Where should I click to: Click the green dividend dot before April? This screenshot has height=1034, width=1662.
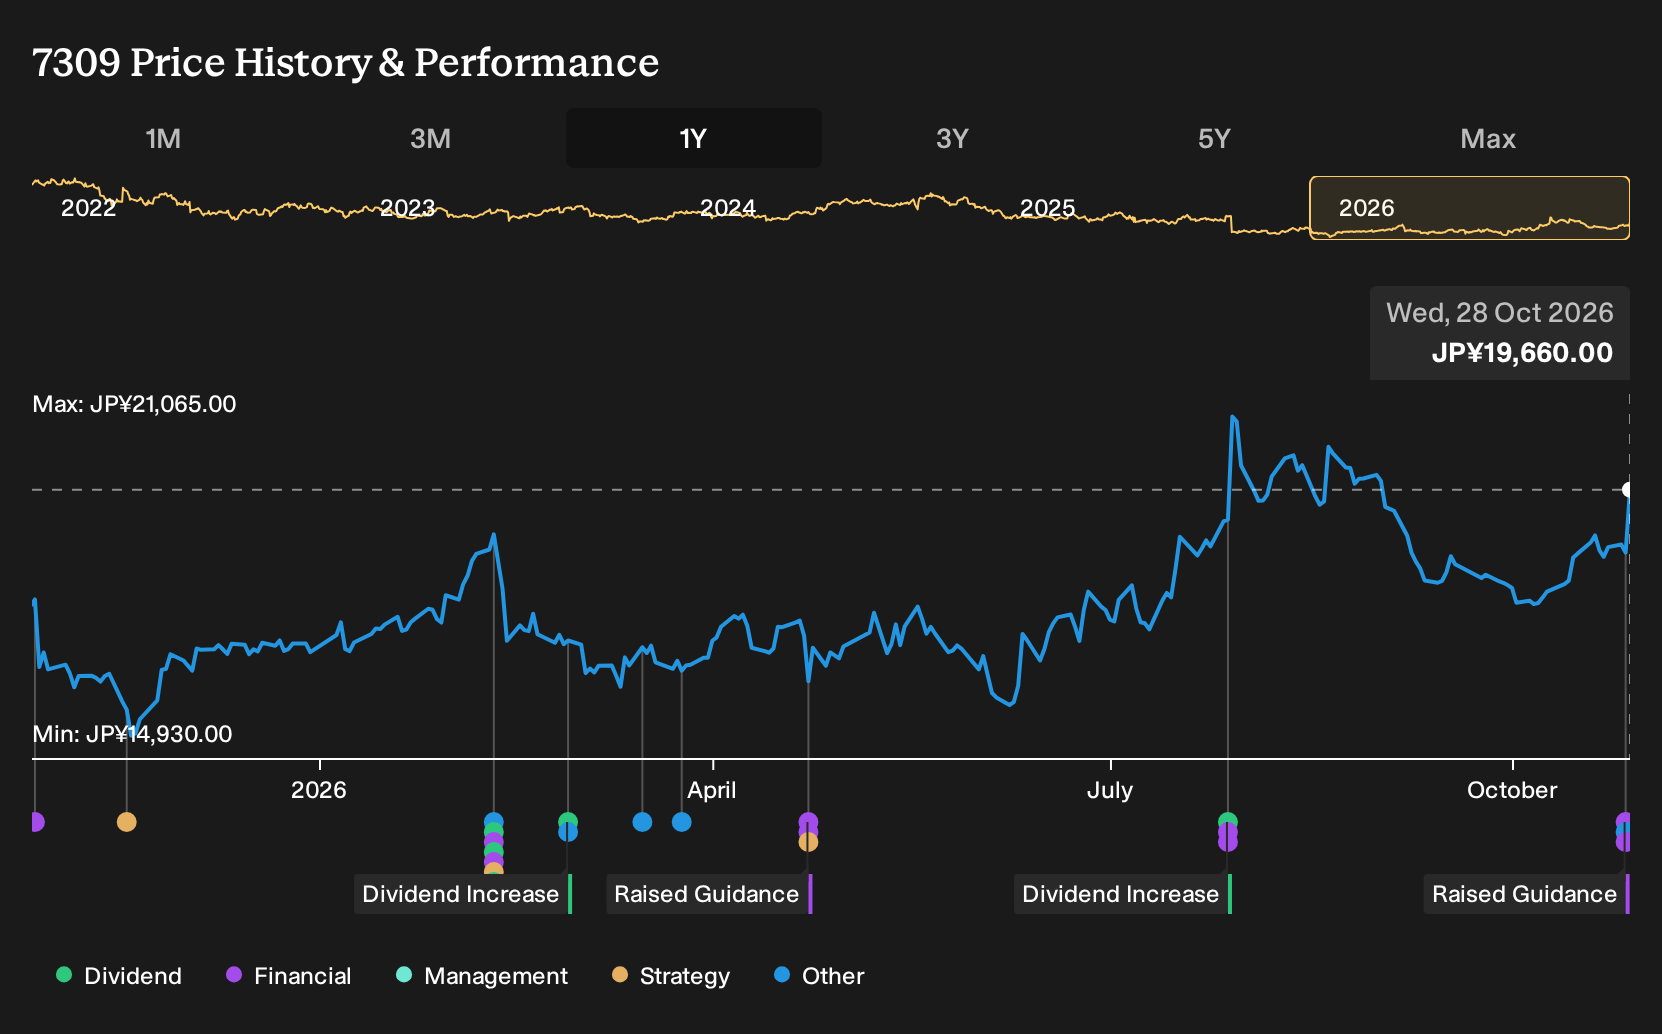568,820
